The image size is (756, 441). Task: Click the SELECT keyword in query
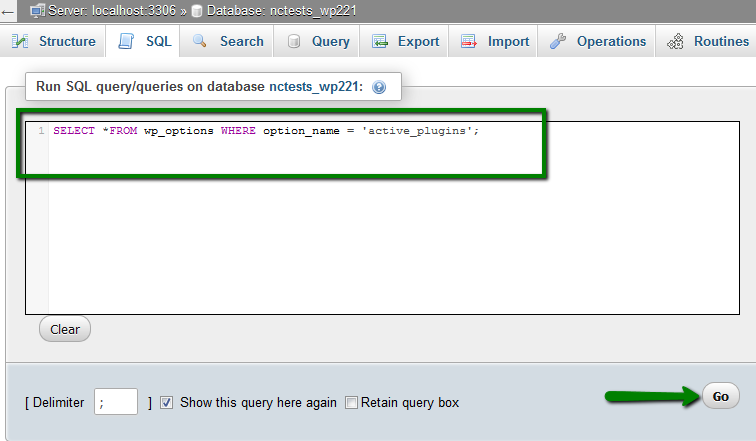point(74,131)
